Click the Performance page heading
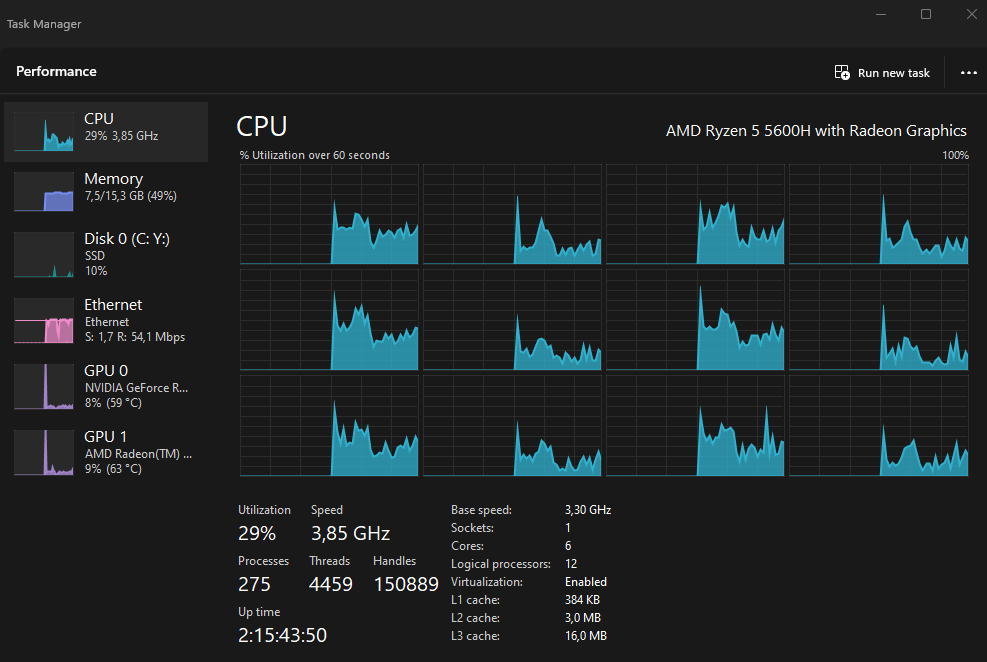 (56, 72)
